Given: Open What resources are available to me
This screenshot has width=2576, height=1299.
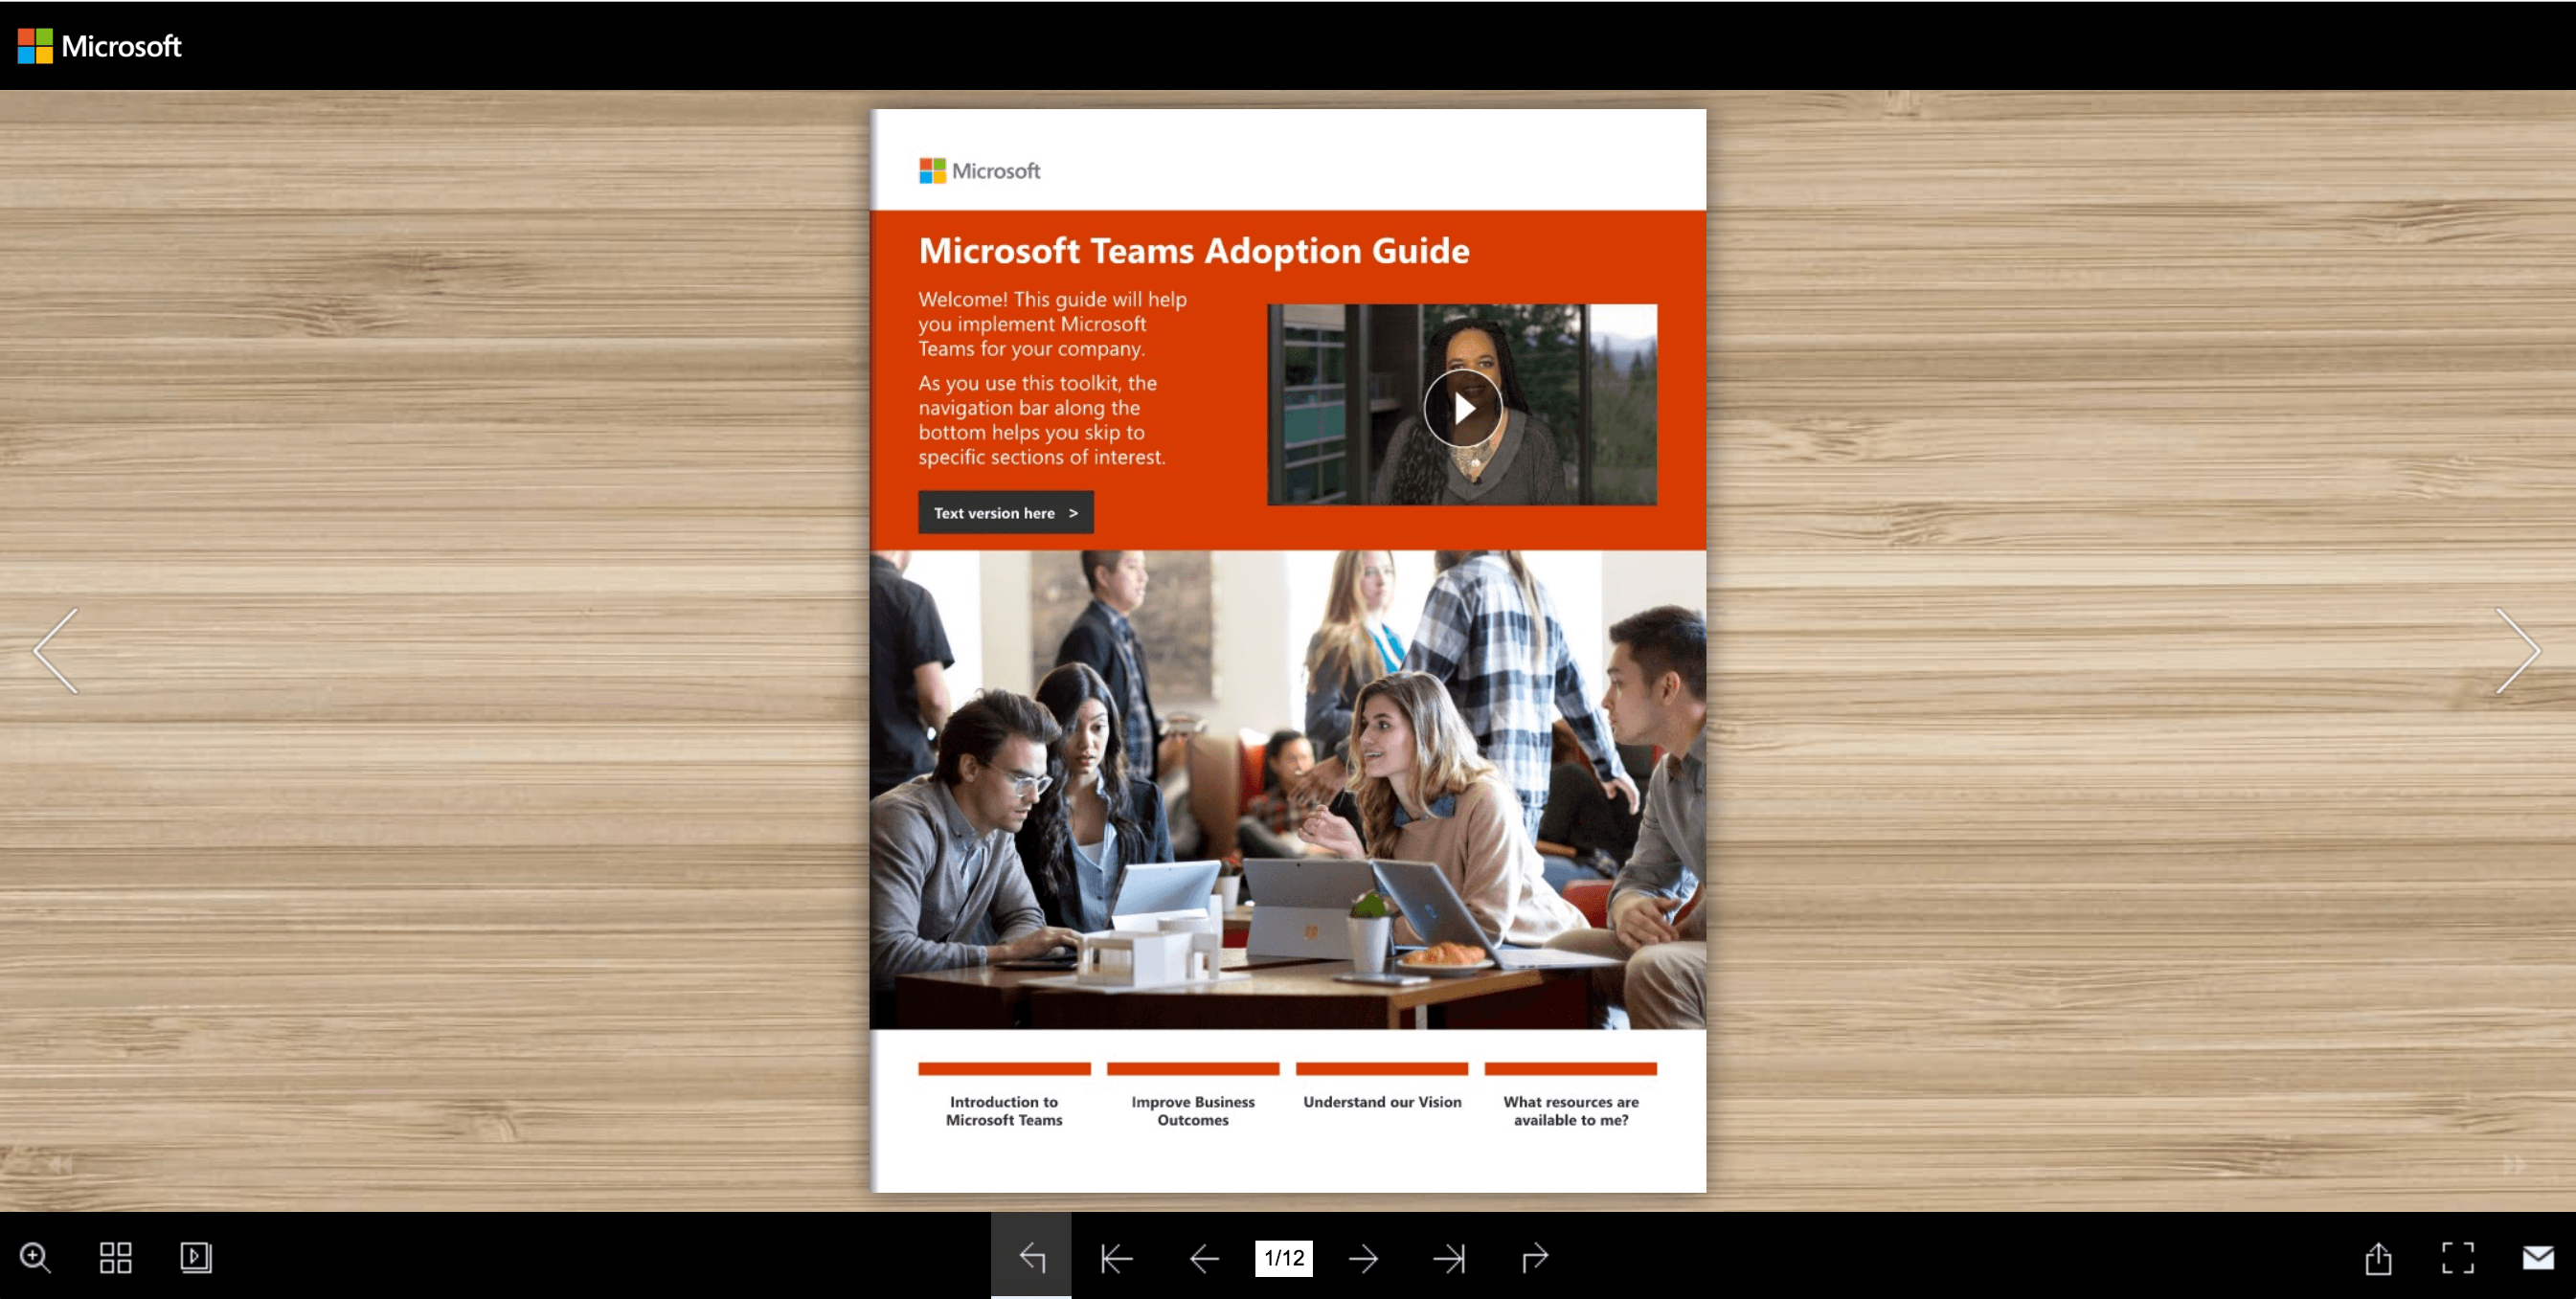Looking at the screenshot, I should 1571,1110.
